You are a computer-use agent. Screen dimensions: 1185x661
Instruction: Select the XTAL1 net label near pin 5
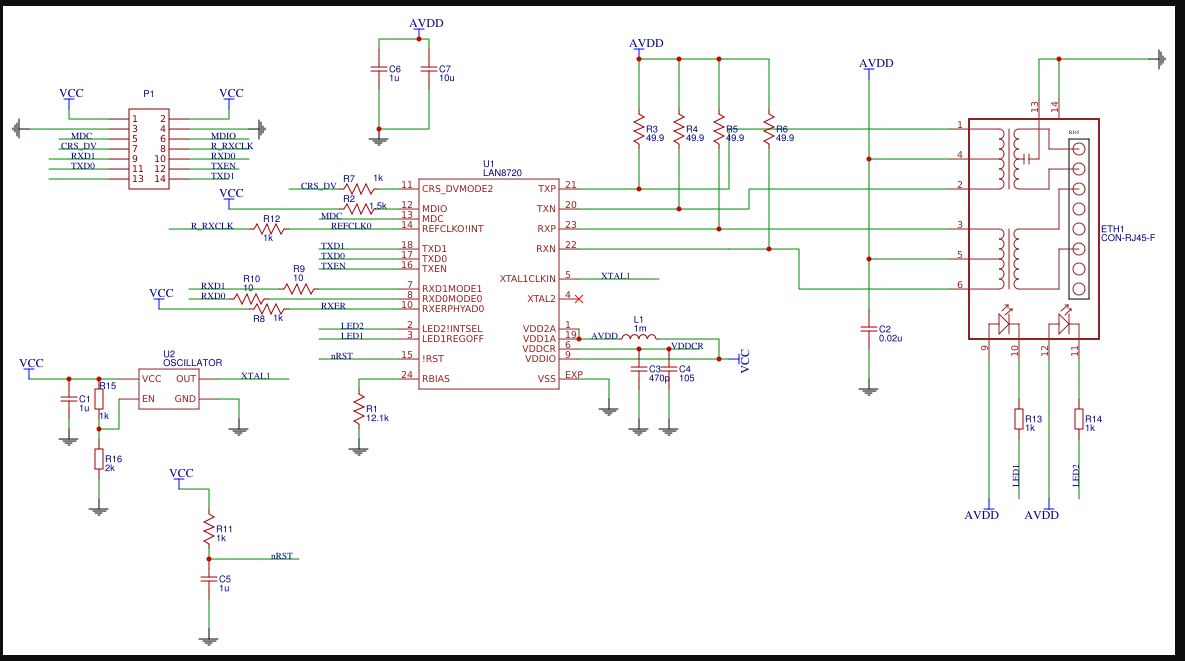click(x=615, y=274)
